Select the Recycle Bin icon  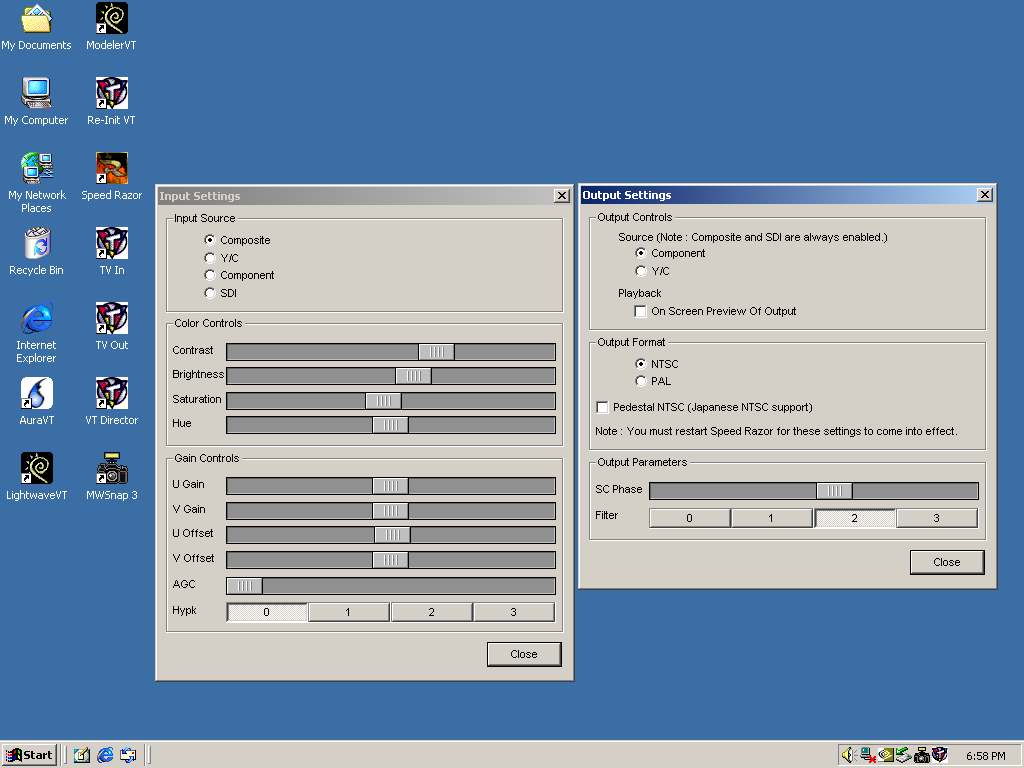point(37,252)
